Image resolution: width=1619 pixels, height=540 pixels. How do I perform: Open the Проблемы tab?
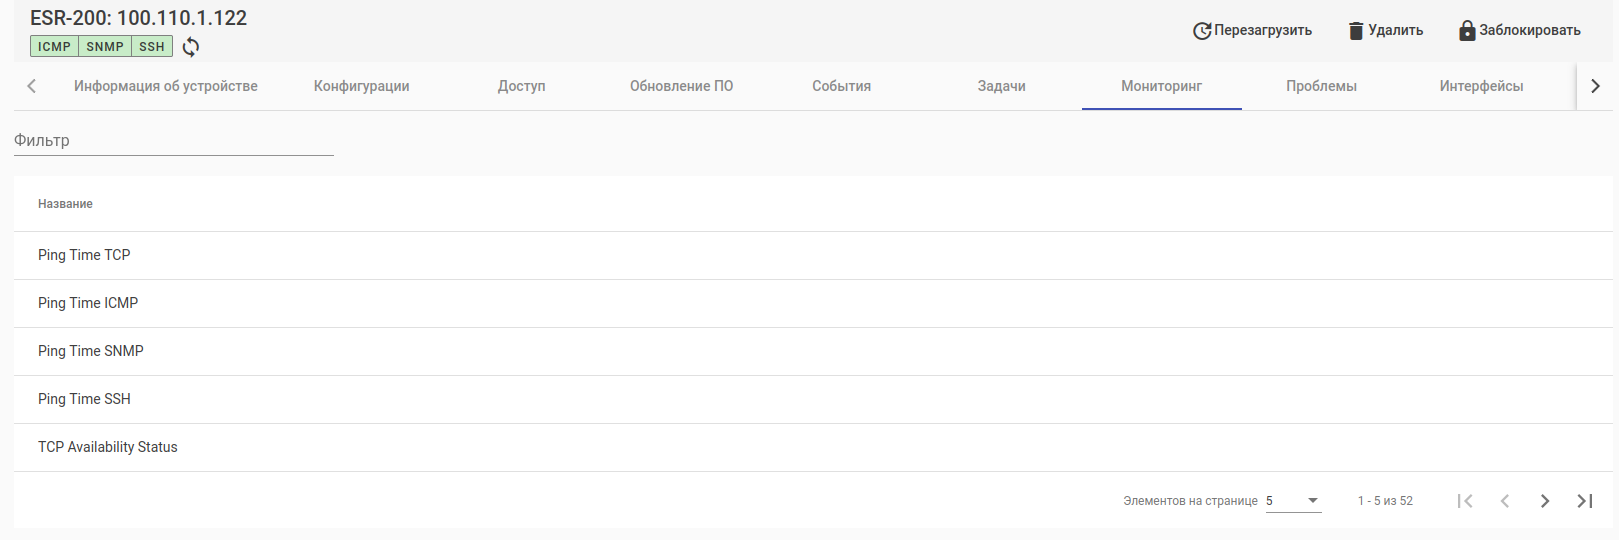click(x=1321, y=86)
